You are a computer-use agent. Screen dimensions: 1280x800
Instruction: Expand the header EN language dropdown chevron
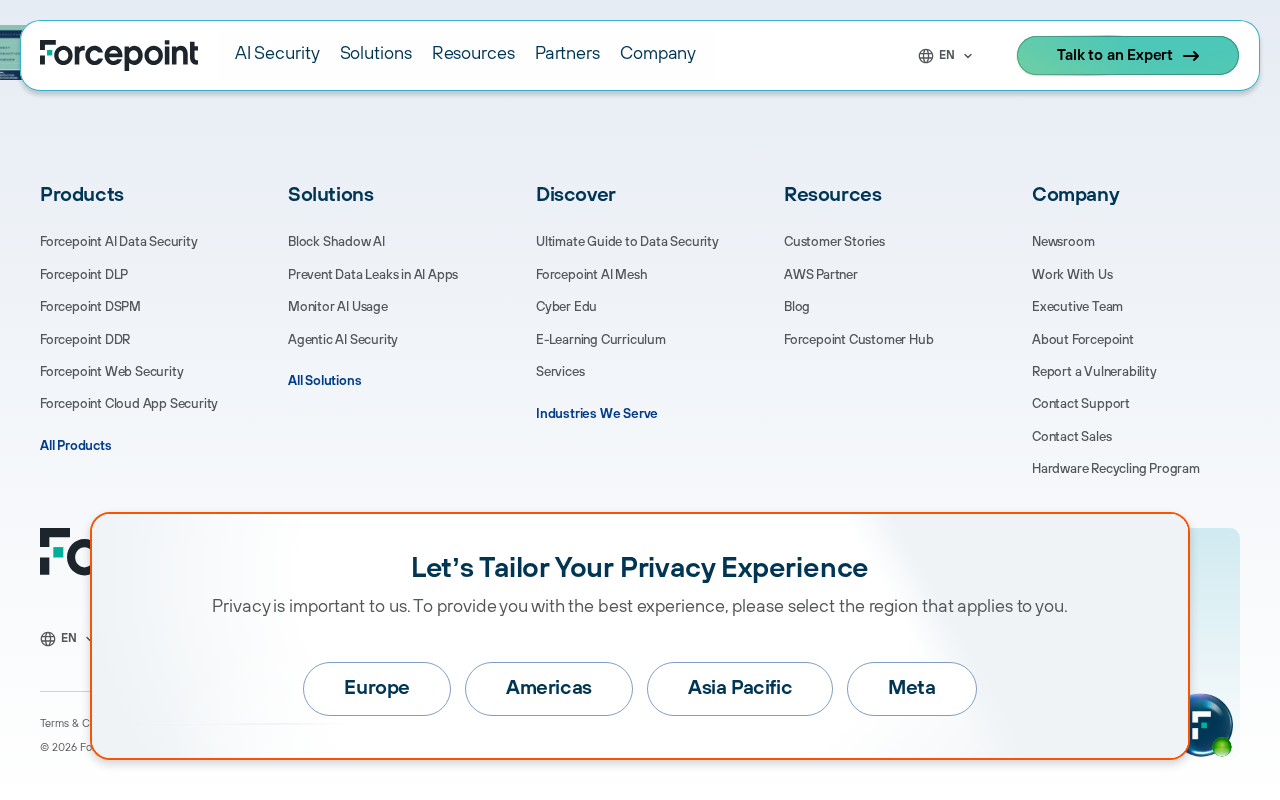pos(968,56)
